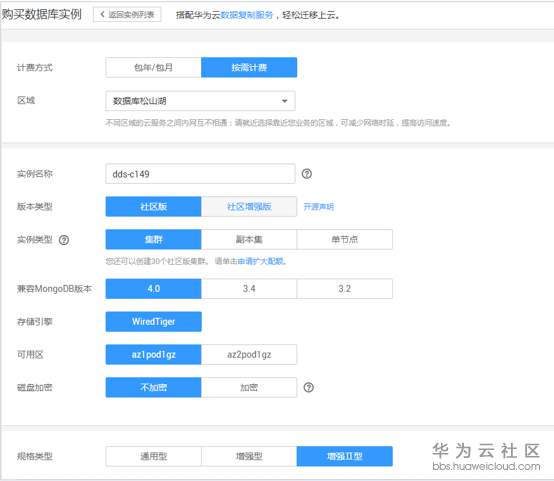554x481 pixels.
Task: Select 副本集 instance type
Action: pyautogui.click(x=249, y=240)
